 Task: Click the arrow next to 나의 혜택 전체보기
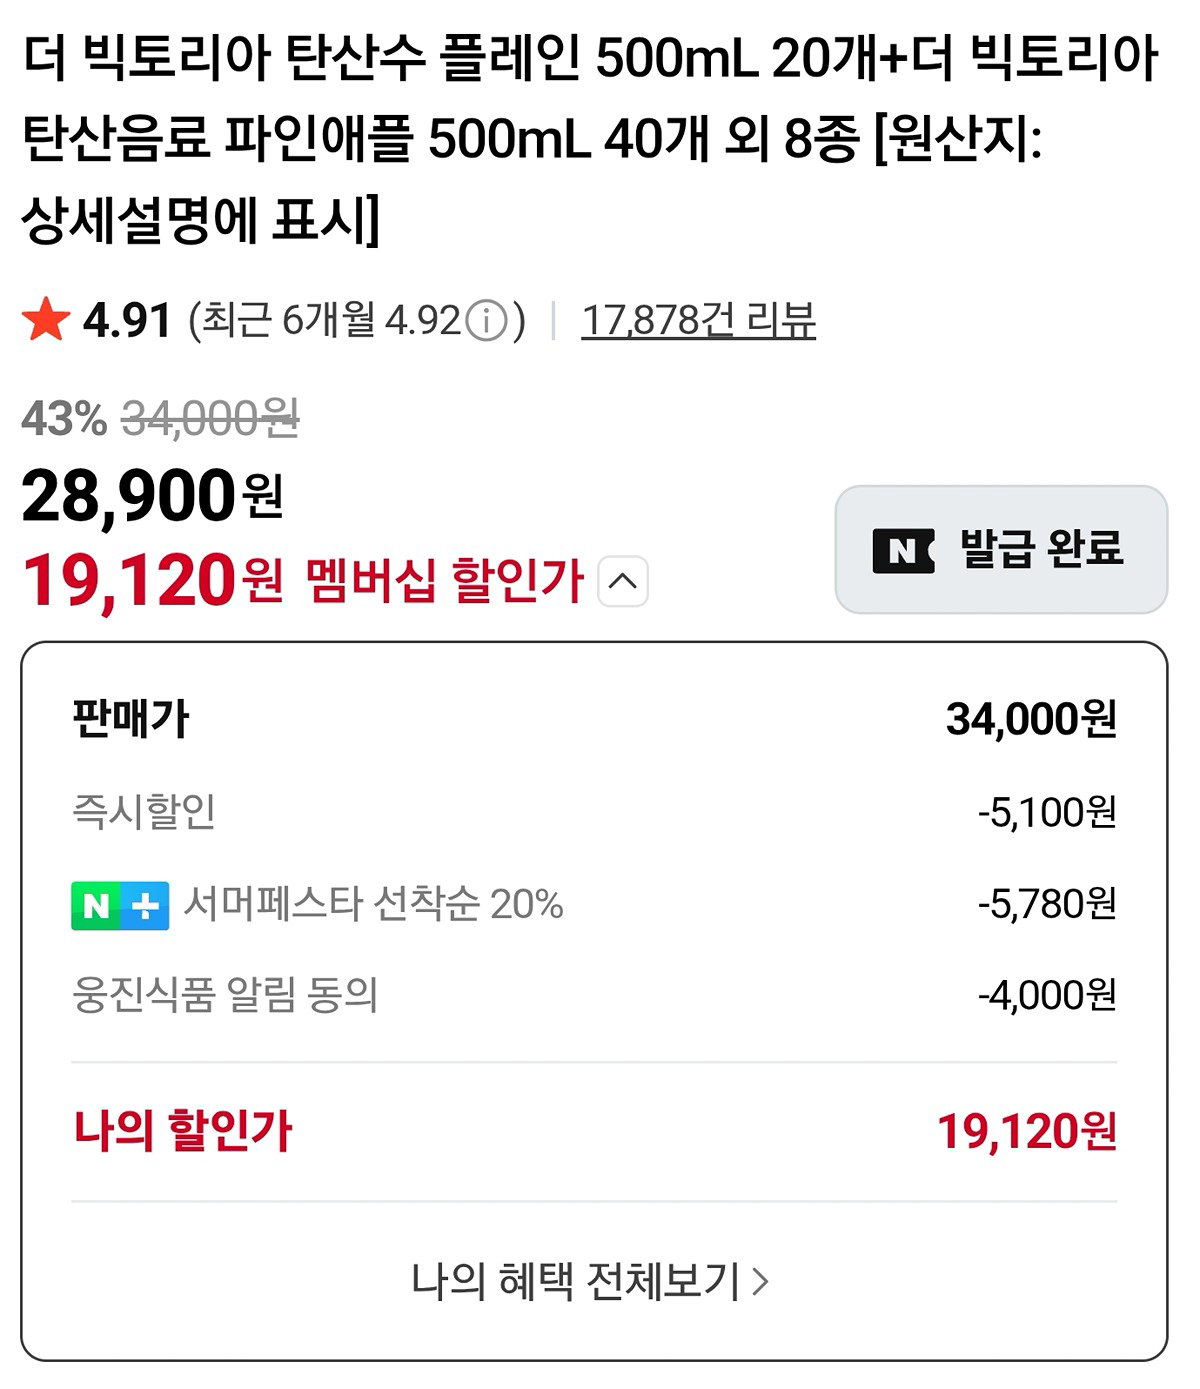pos(760,1282)
